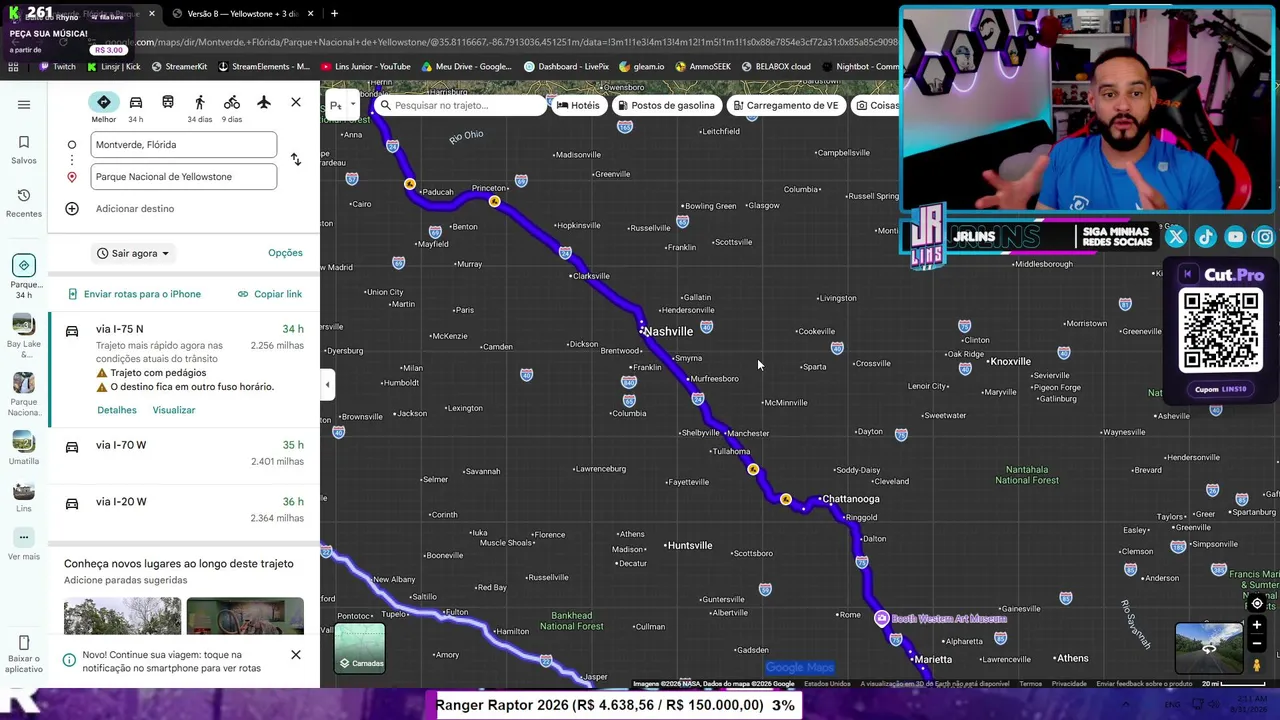This screenshot has height=720, width=1280.
Task: Click the Montverde, Flórida origin field
Action: point(184,145)
